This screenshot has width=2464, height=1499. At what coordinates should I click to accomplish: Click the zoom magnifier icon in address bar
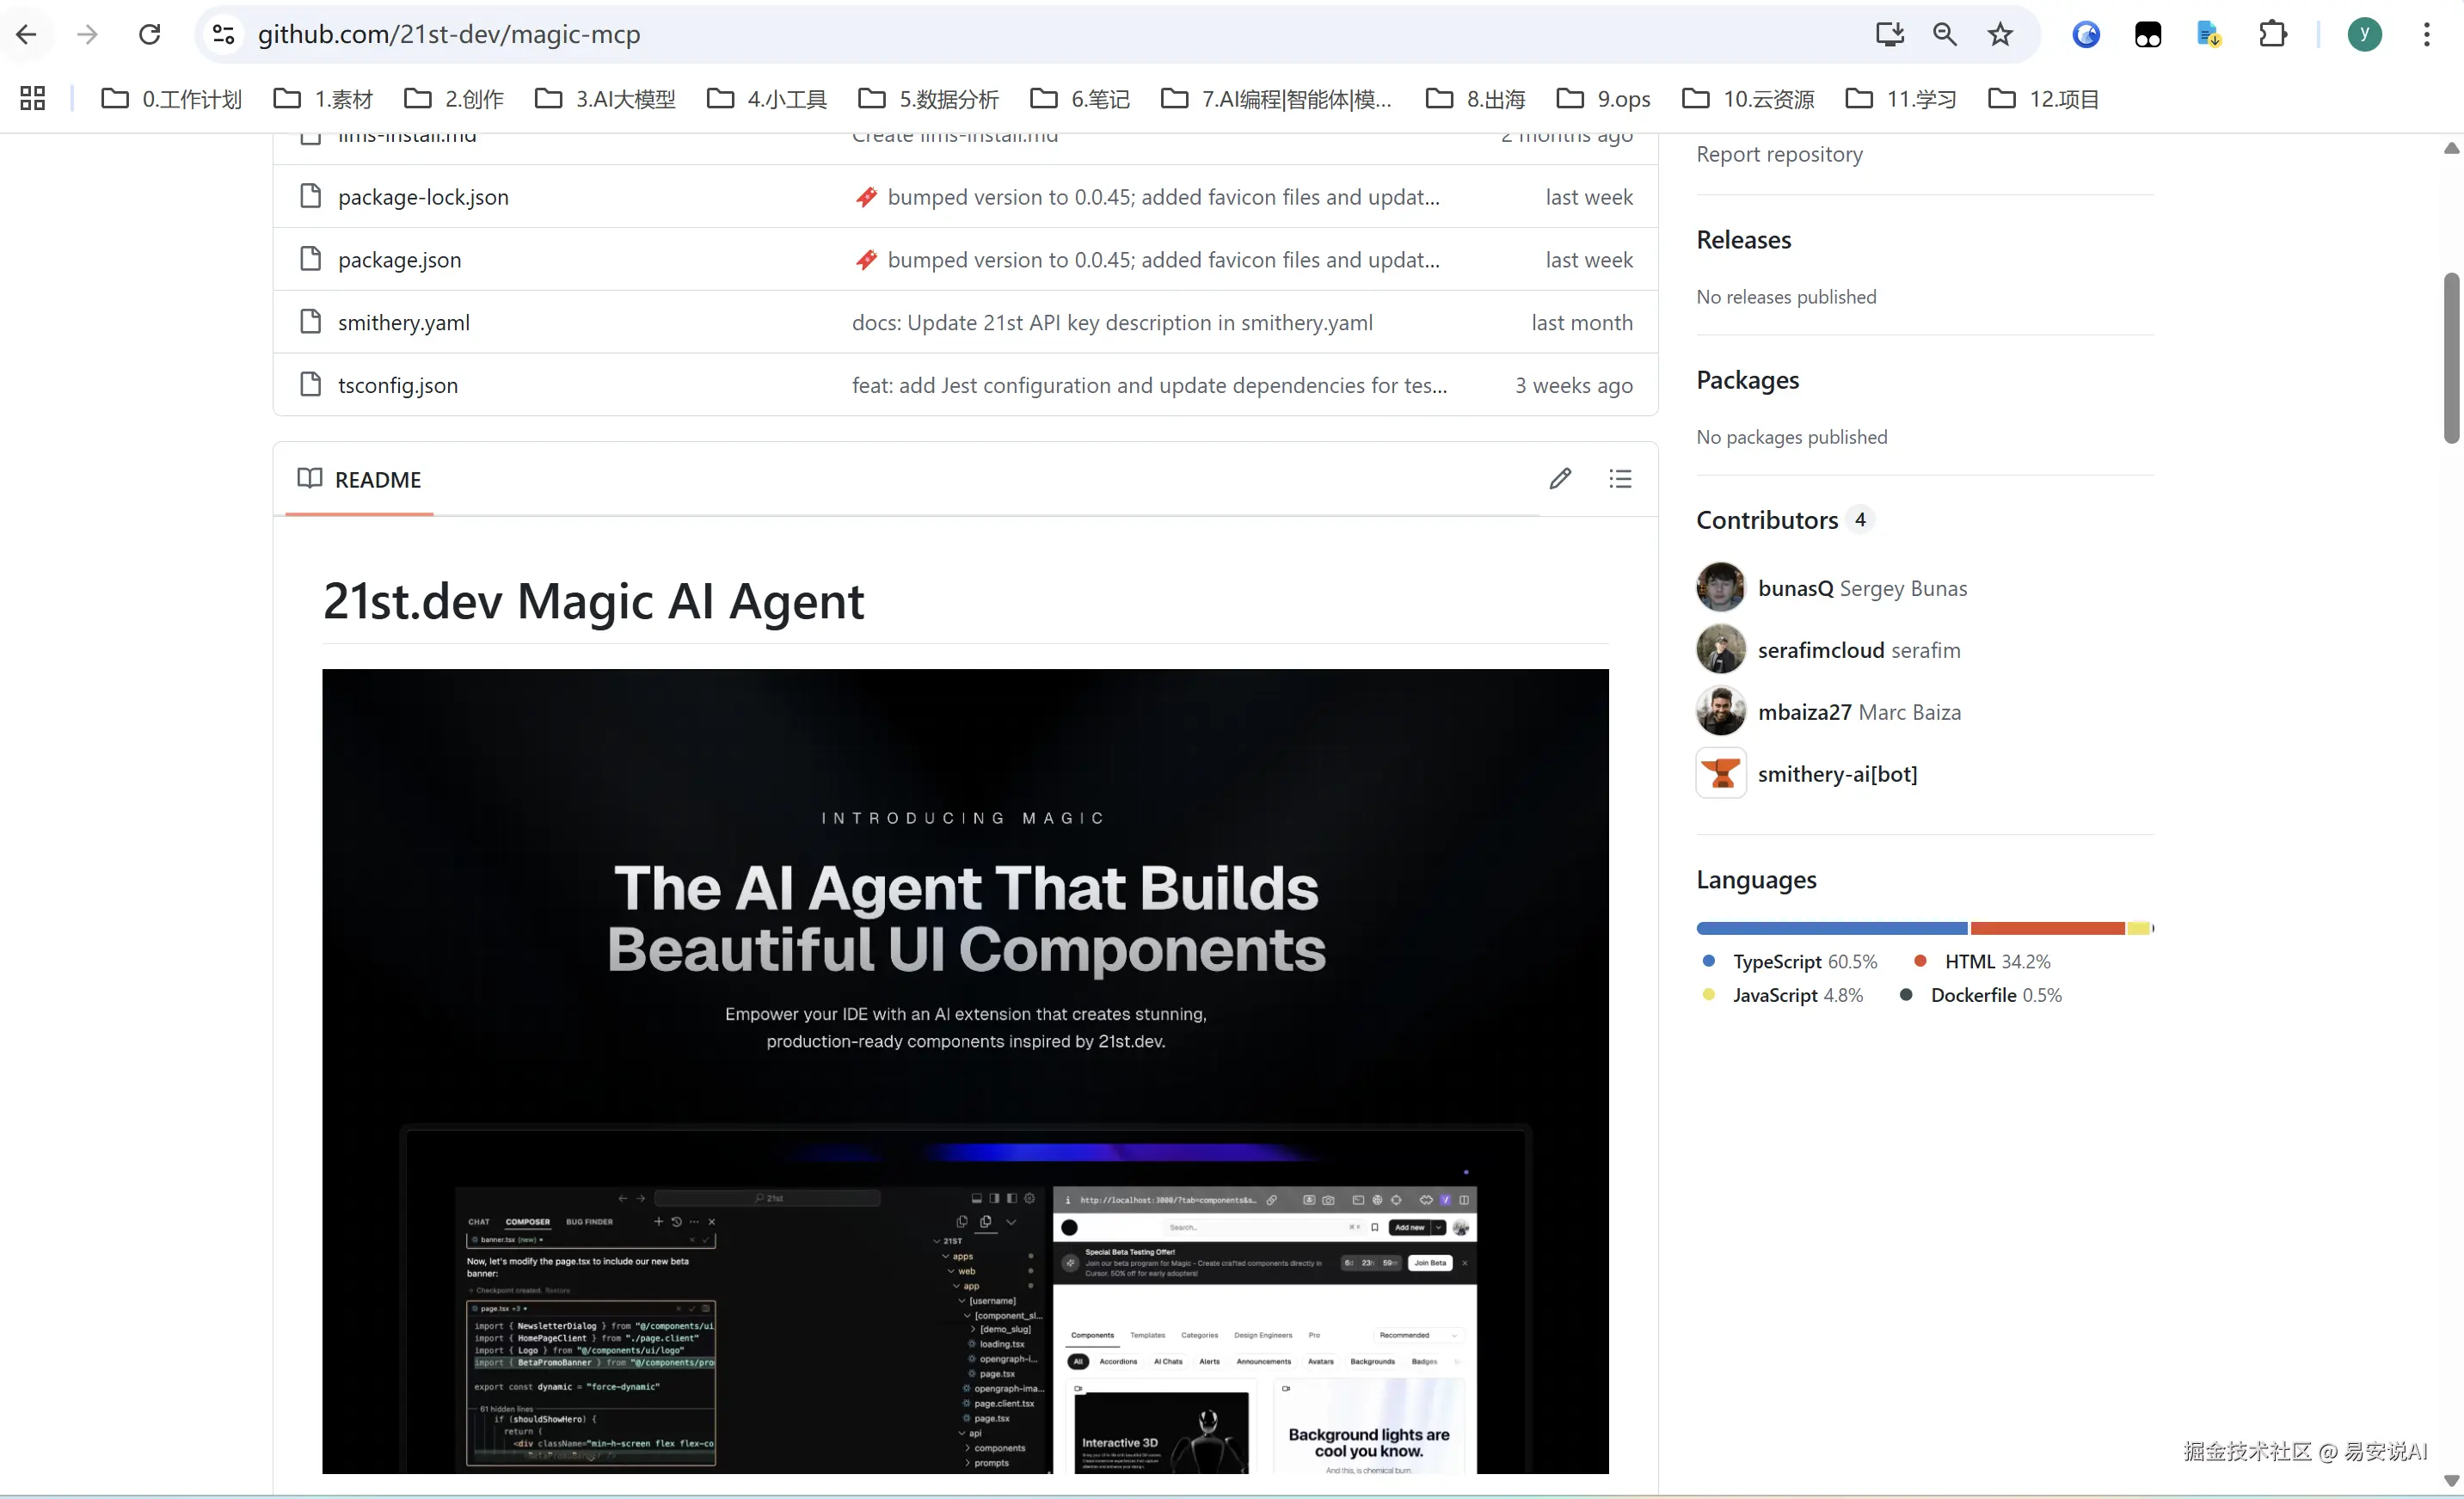1945,34
